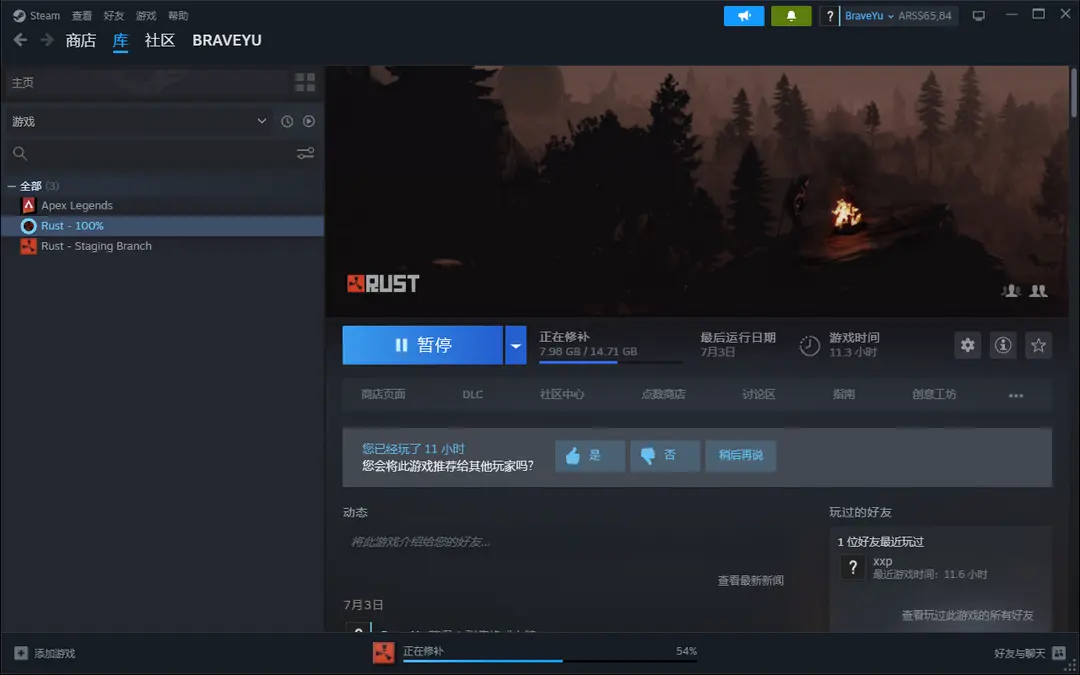
Task: Click the question mark avatar next to BraveYu
Action: (x=830, y=16)
